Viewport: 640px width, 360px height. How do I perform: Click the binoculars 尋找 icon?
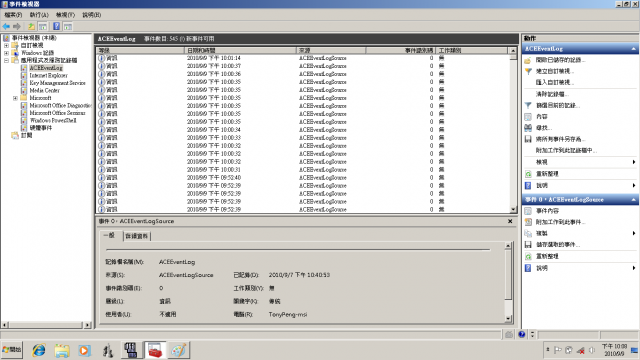pyautogui.click(x=528, y=128)
